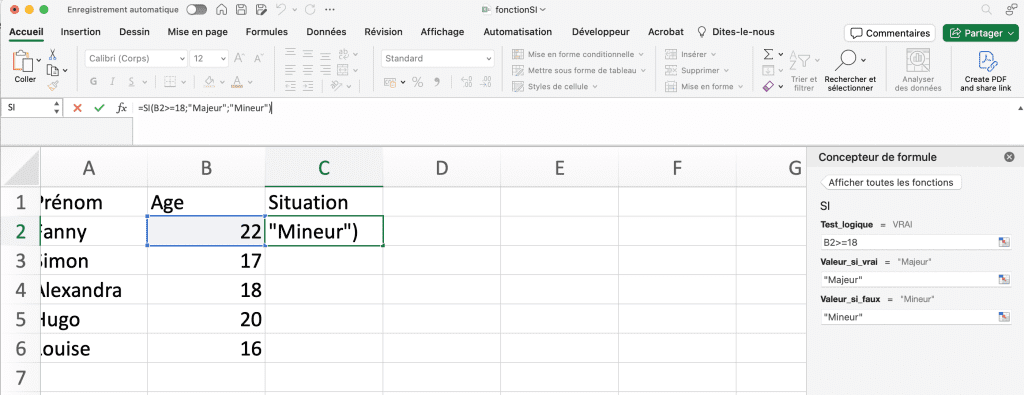Confirm formula with green checkmark

99,108
